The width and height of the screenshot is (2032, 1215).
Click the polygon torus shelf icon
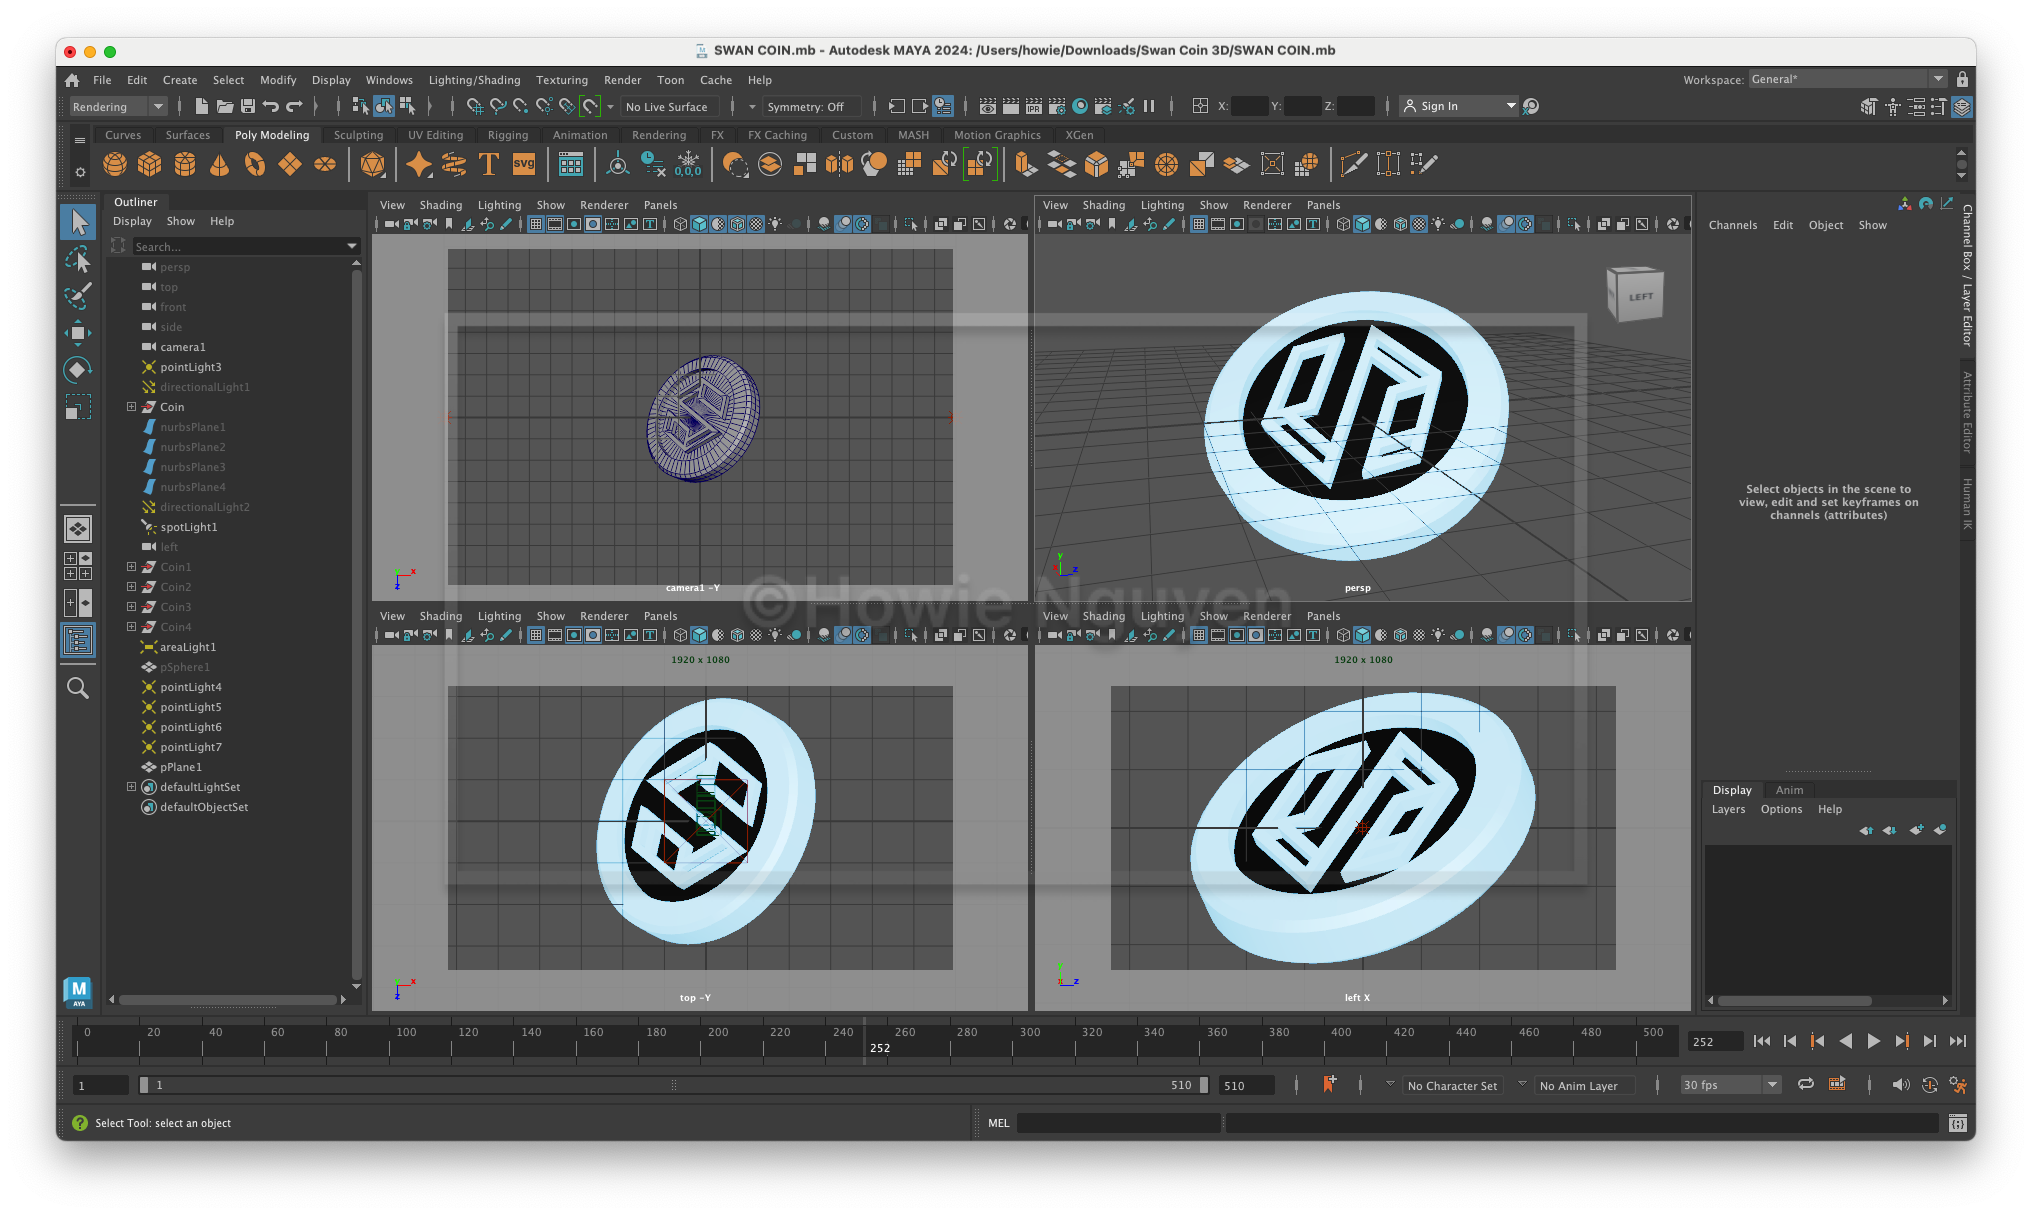tap(255, 164)
